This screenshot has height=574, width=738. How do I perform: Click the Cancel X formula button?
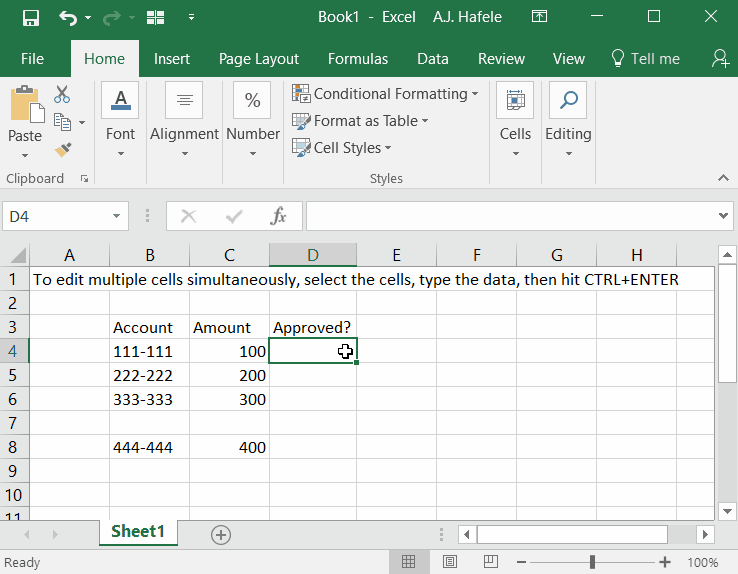pyautogui.click(x=188, y=216)
